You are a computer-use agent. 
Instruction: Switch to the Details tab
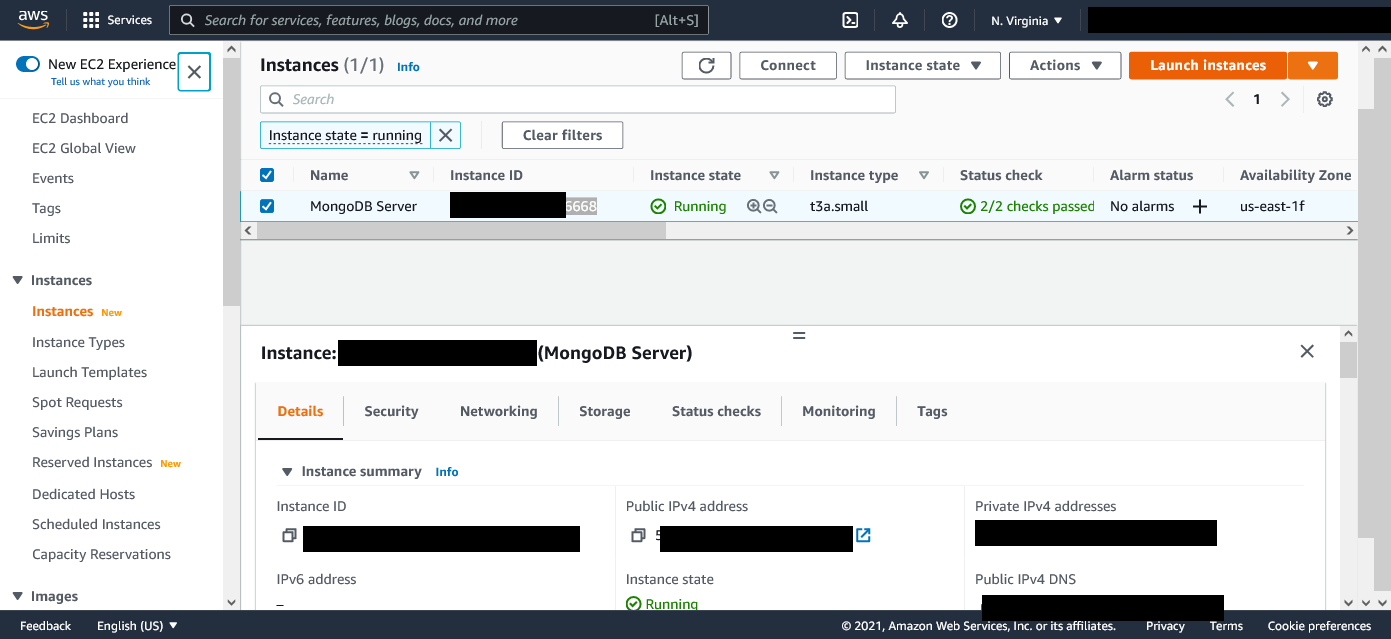click(x=300, y=411)
